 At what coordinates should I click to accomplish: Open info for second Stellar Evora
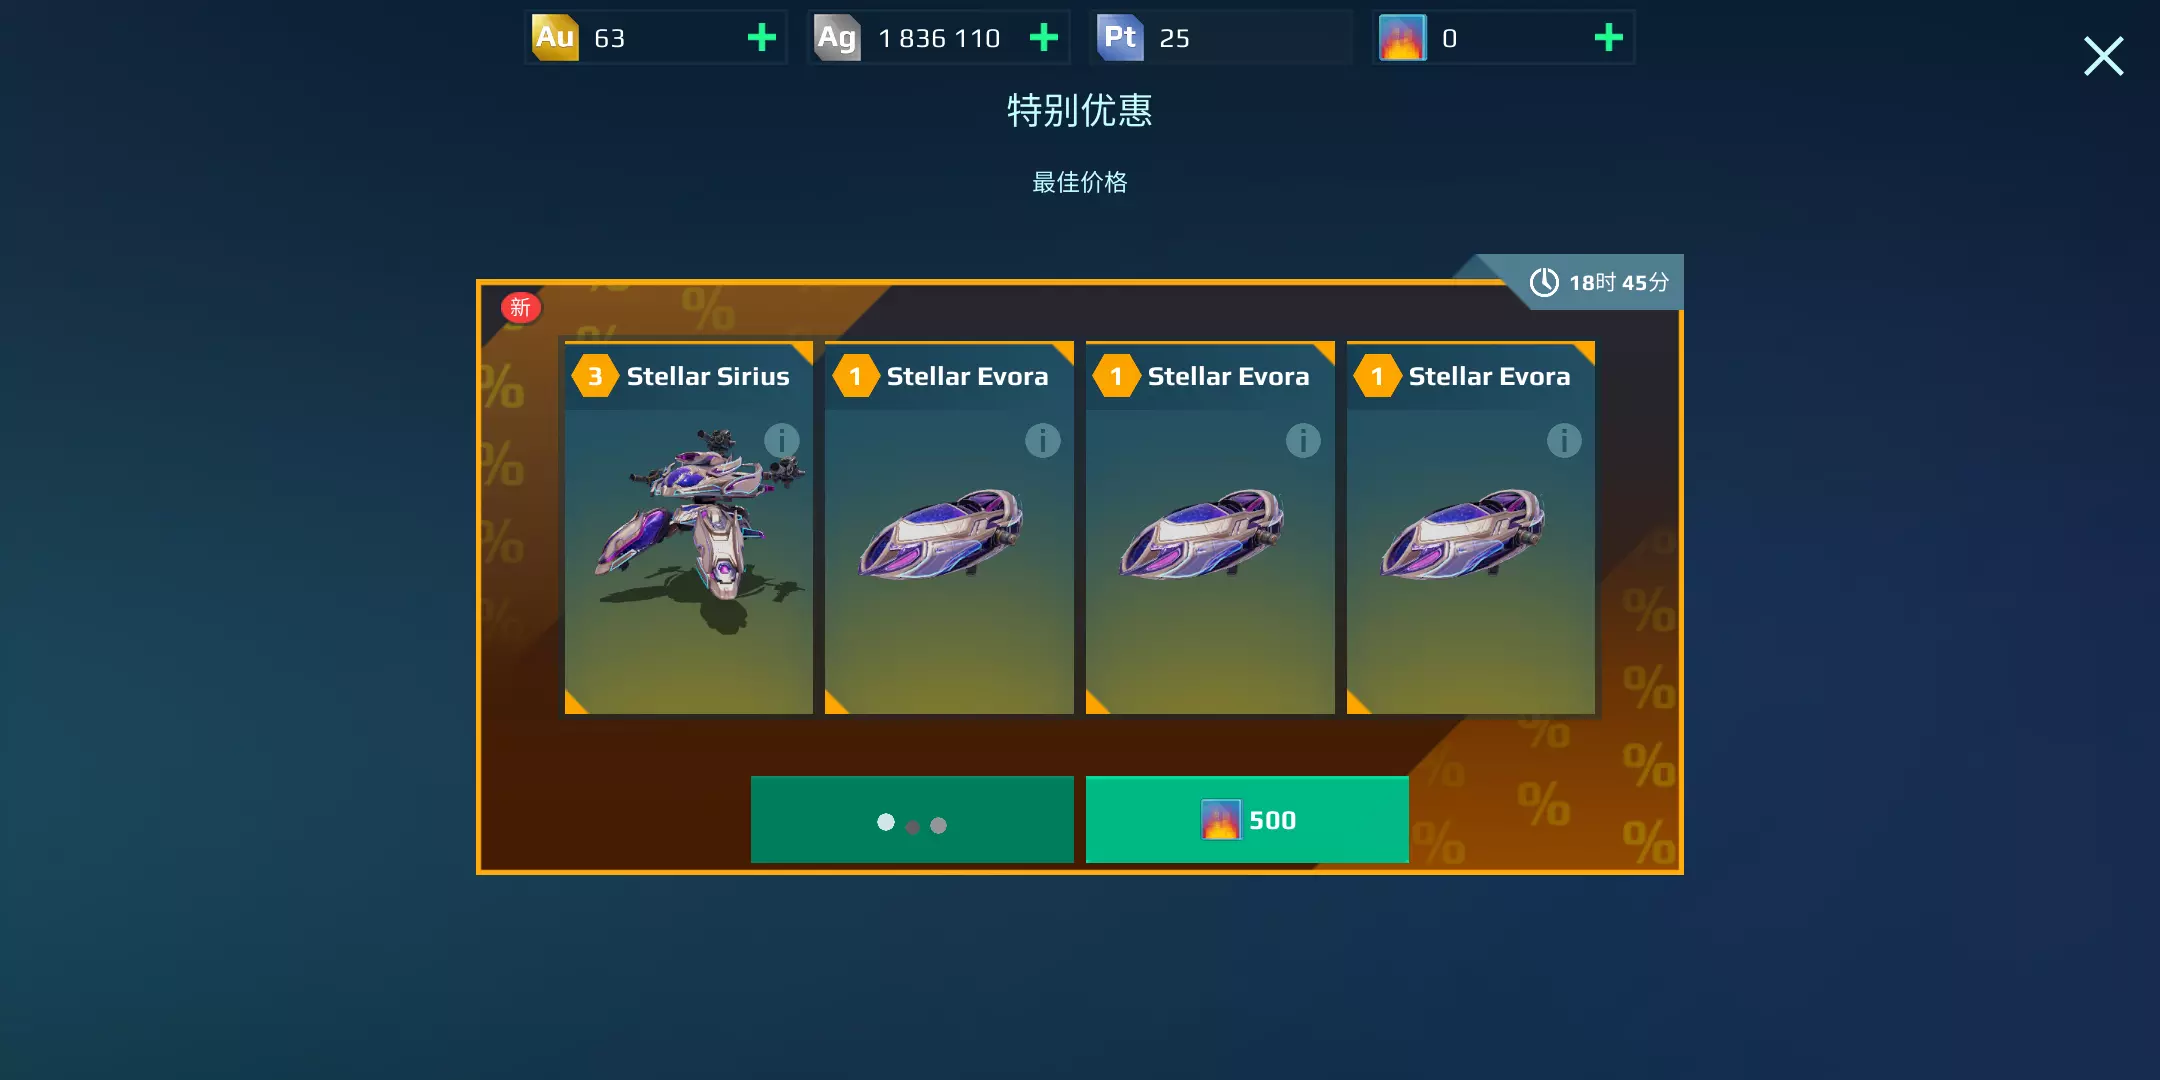click(x=1303, y=440)
